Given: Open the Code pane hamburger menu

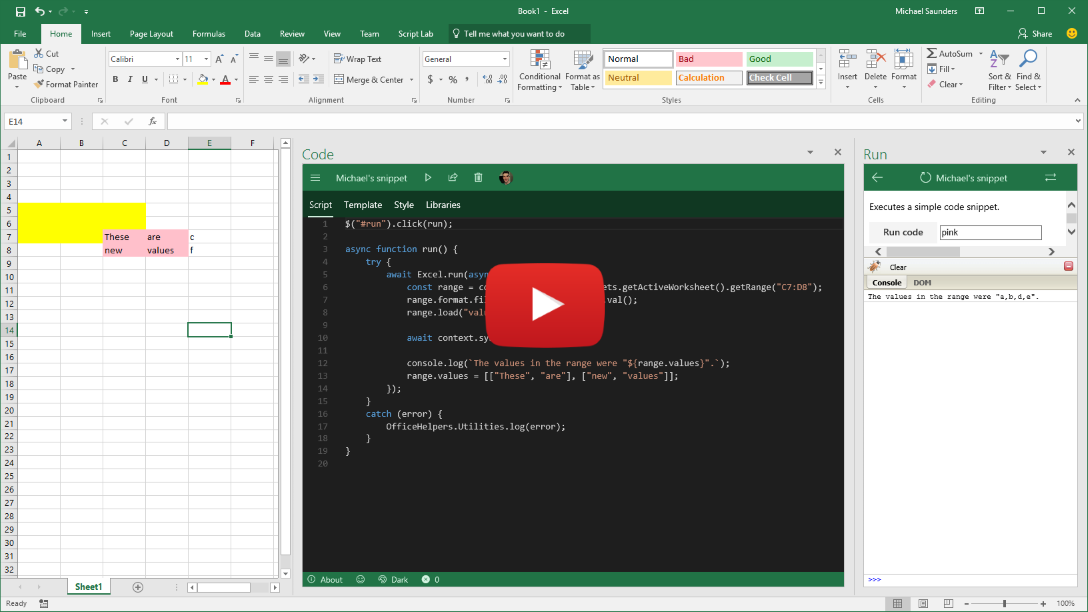Looking at the screenshot, I should click(x=315, y=178).
